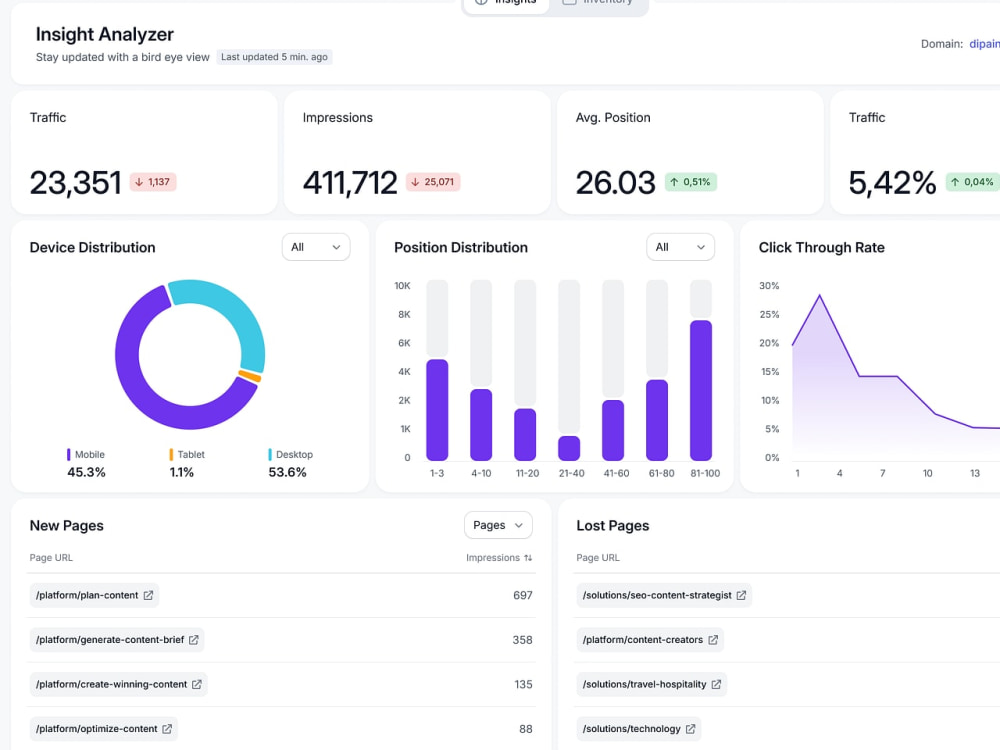Click the Traffic decrease badge 1,137
The height and width of the screenshot is (750, 1000).
[x=153, y=182]
